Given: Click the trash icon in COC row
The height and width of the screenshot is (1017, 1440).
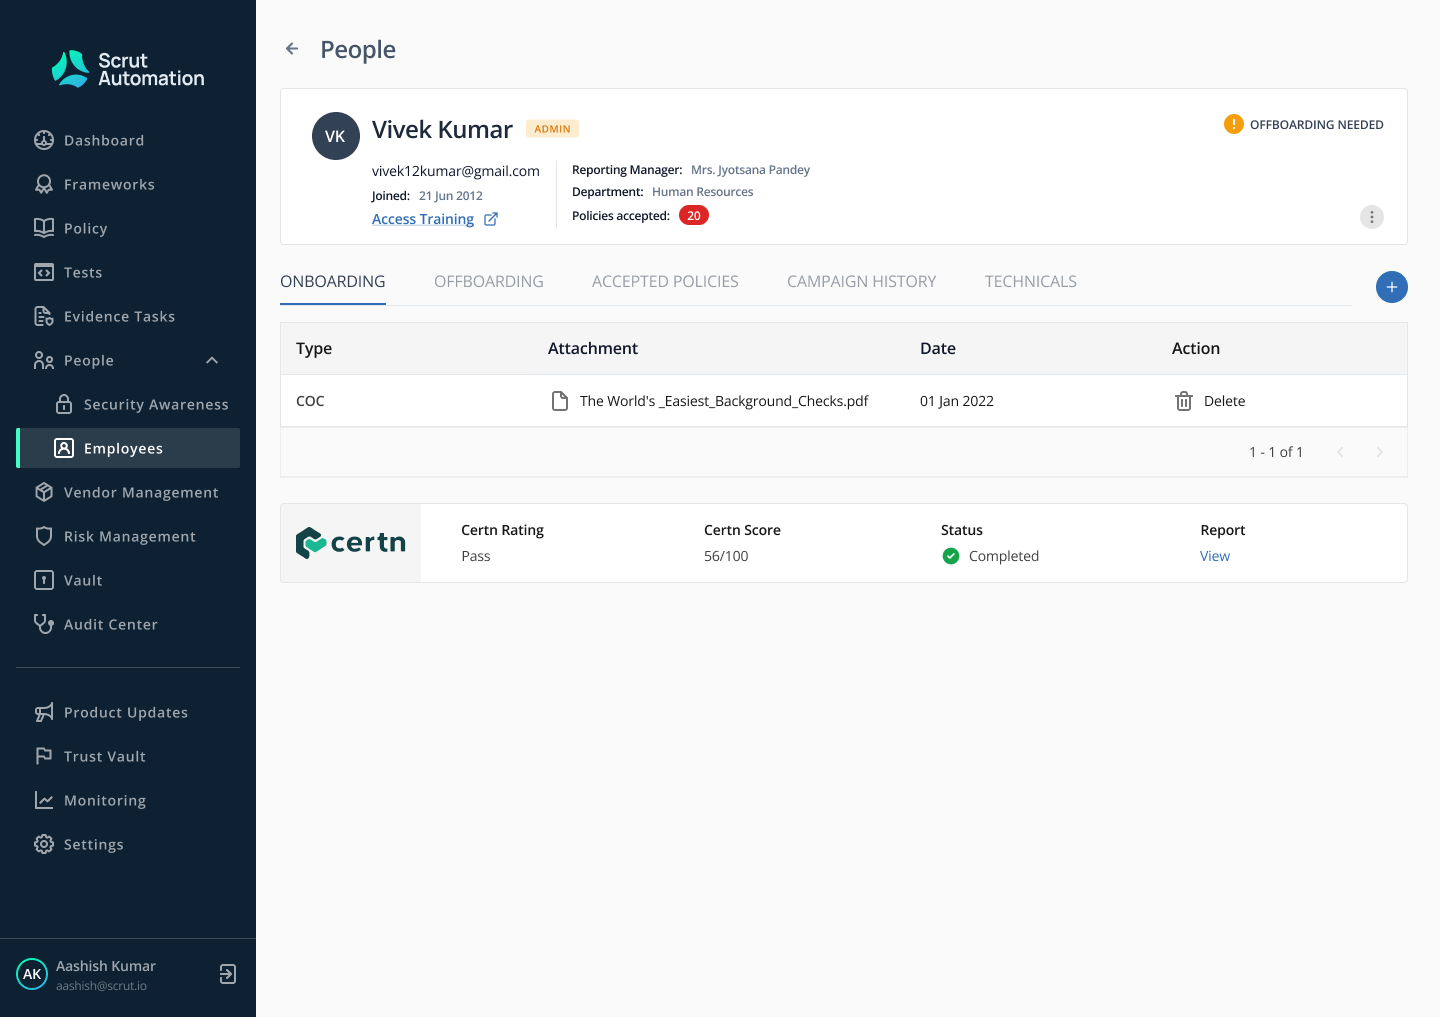Looking at the screenshot, I should pos(1184,401).
